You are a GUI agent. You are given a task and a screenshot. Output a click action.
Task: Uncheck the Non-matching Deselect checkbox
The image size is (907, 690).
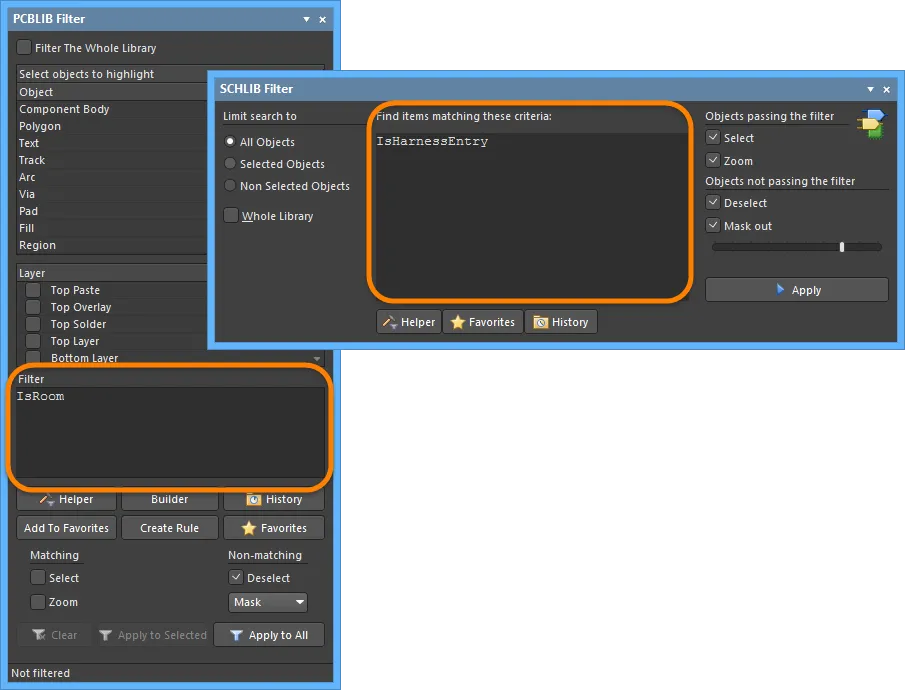click(236, 577)
